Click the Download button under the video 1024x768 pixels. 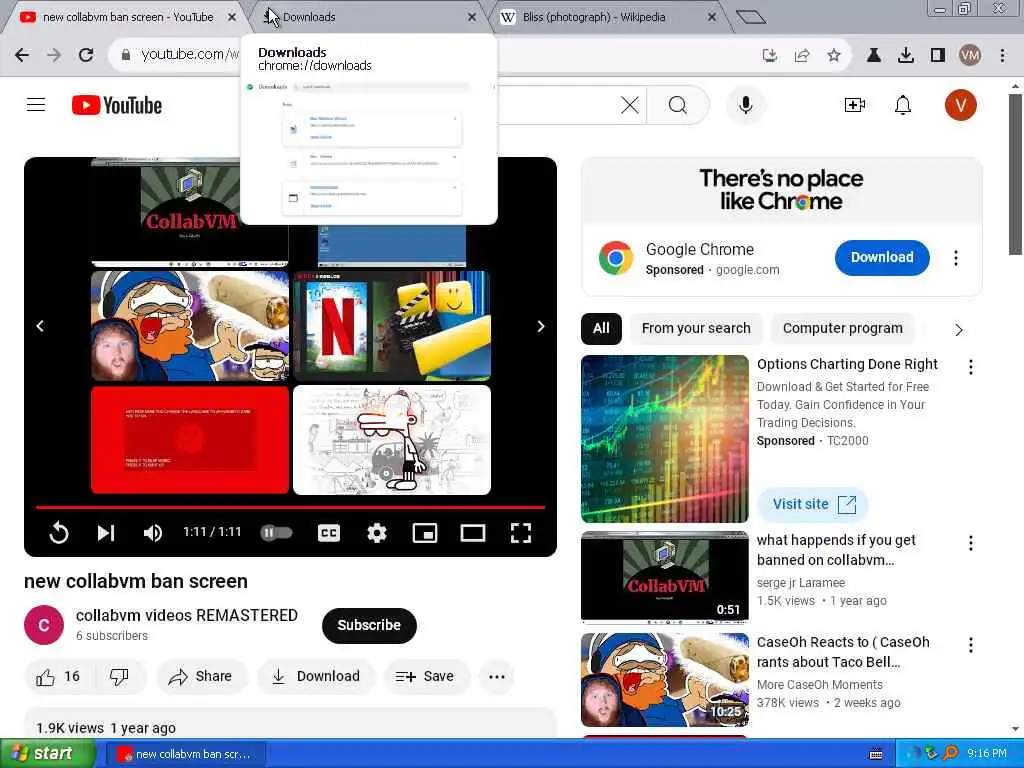click(x=316, y=677)
